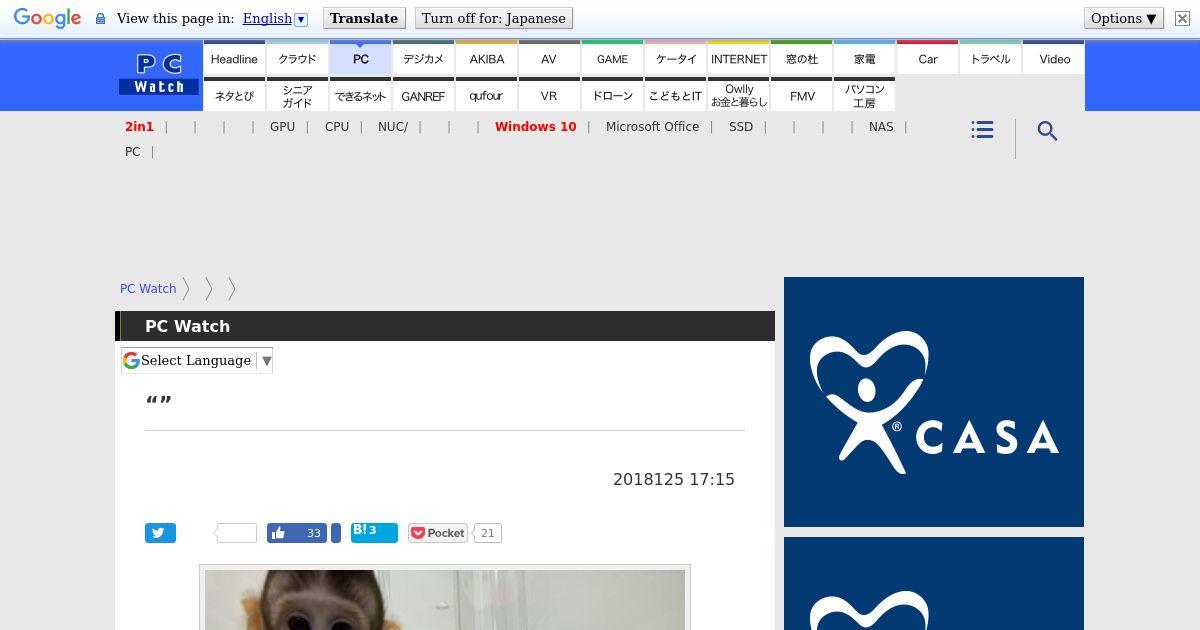Open the AV tab
1200x630 pixels.
(549, 58)
